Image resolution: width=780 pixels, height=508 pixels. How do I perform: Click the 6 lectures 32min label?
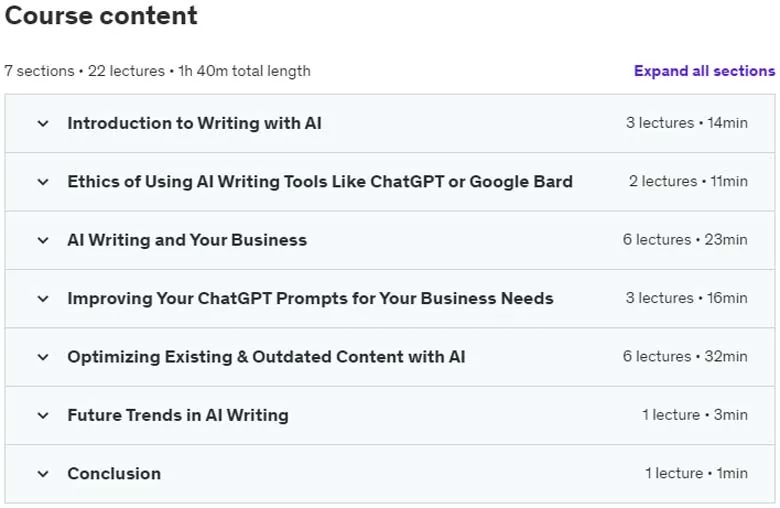click(685, 356)
